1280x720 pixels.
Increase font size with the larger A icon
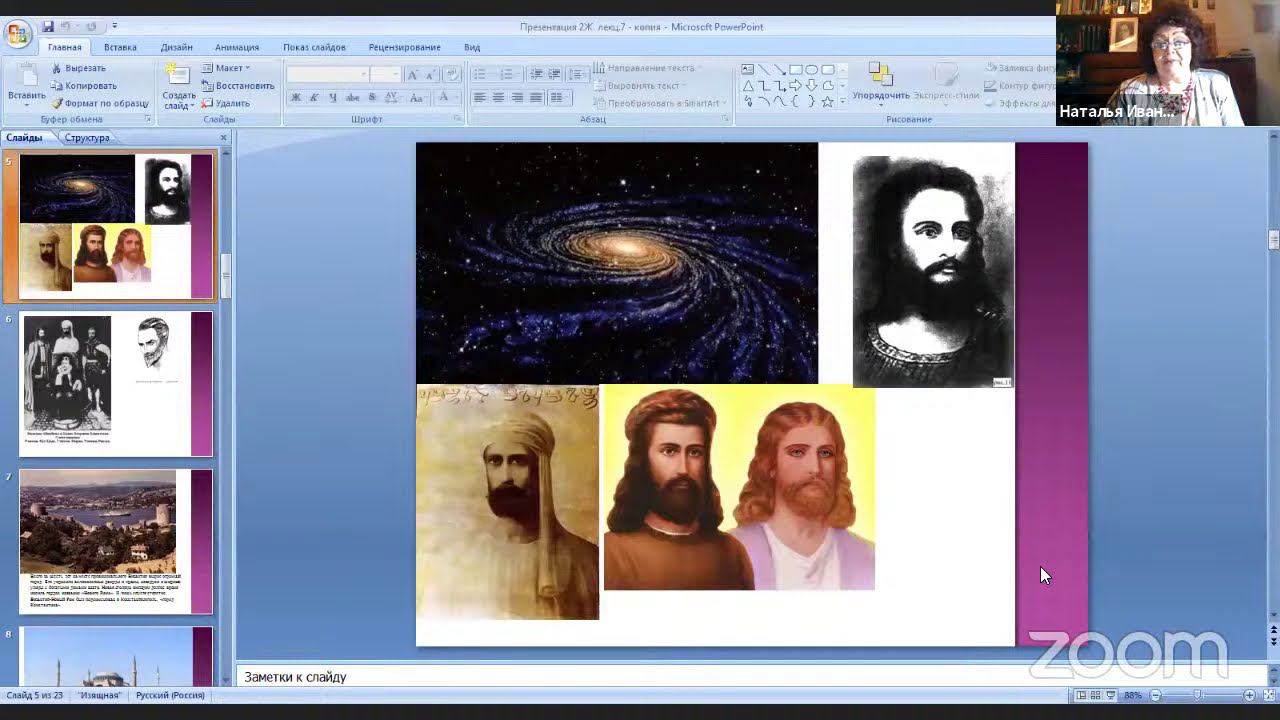(x=412, y=75)
